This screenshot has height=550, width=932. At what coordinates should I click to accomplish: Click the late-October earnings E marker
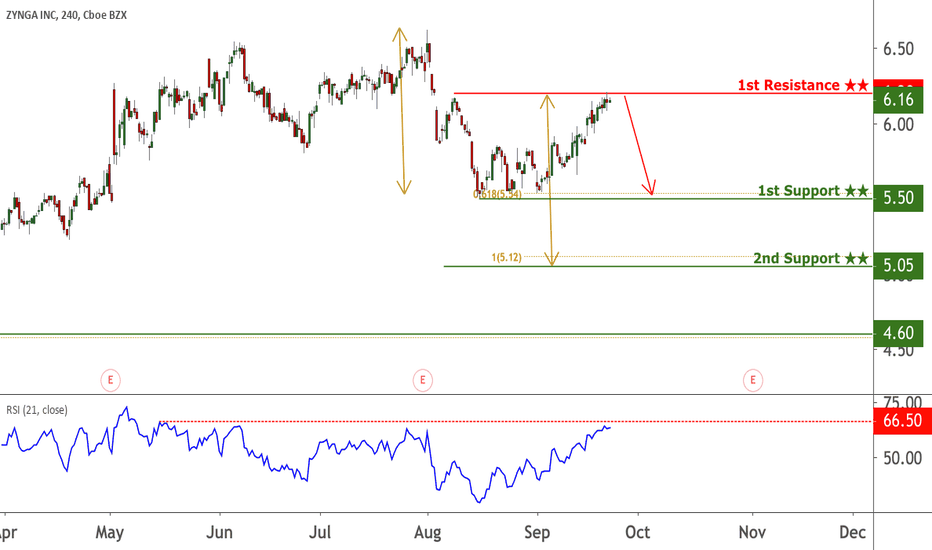(752, 380)
